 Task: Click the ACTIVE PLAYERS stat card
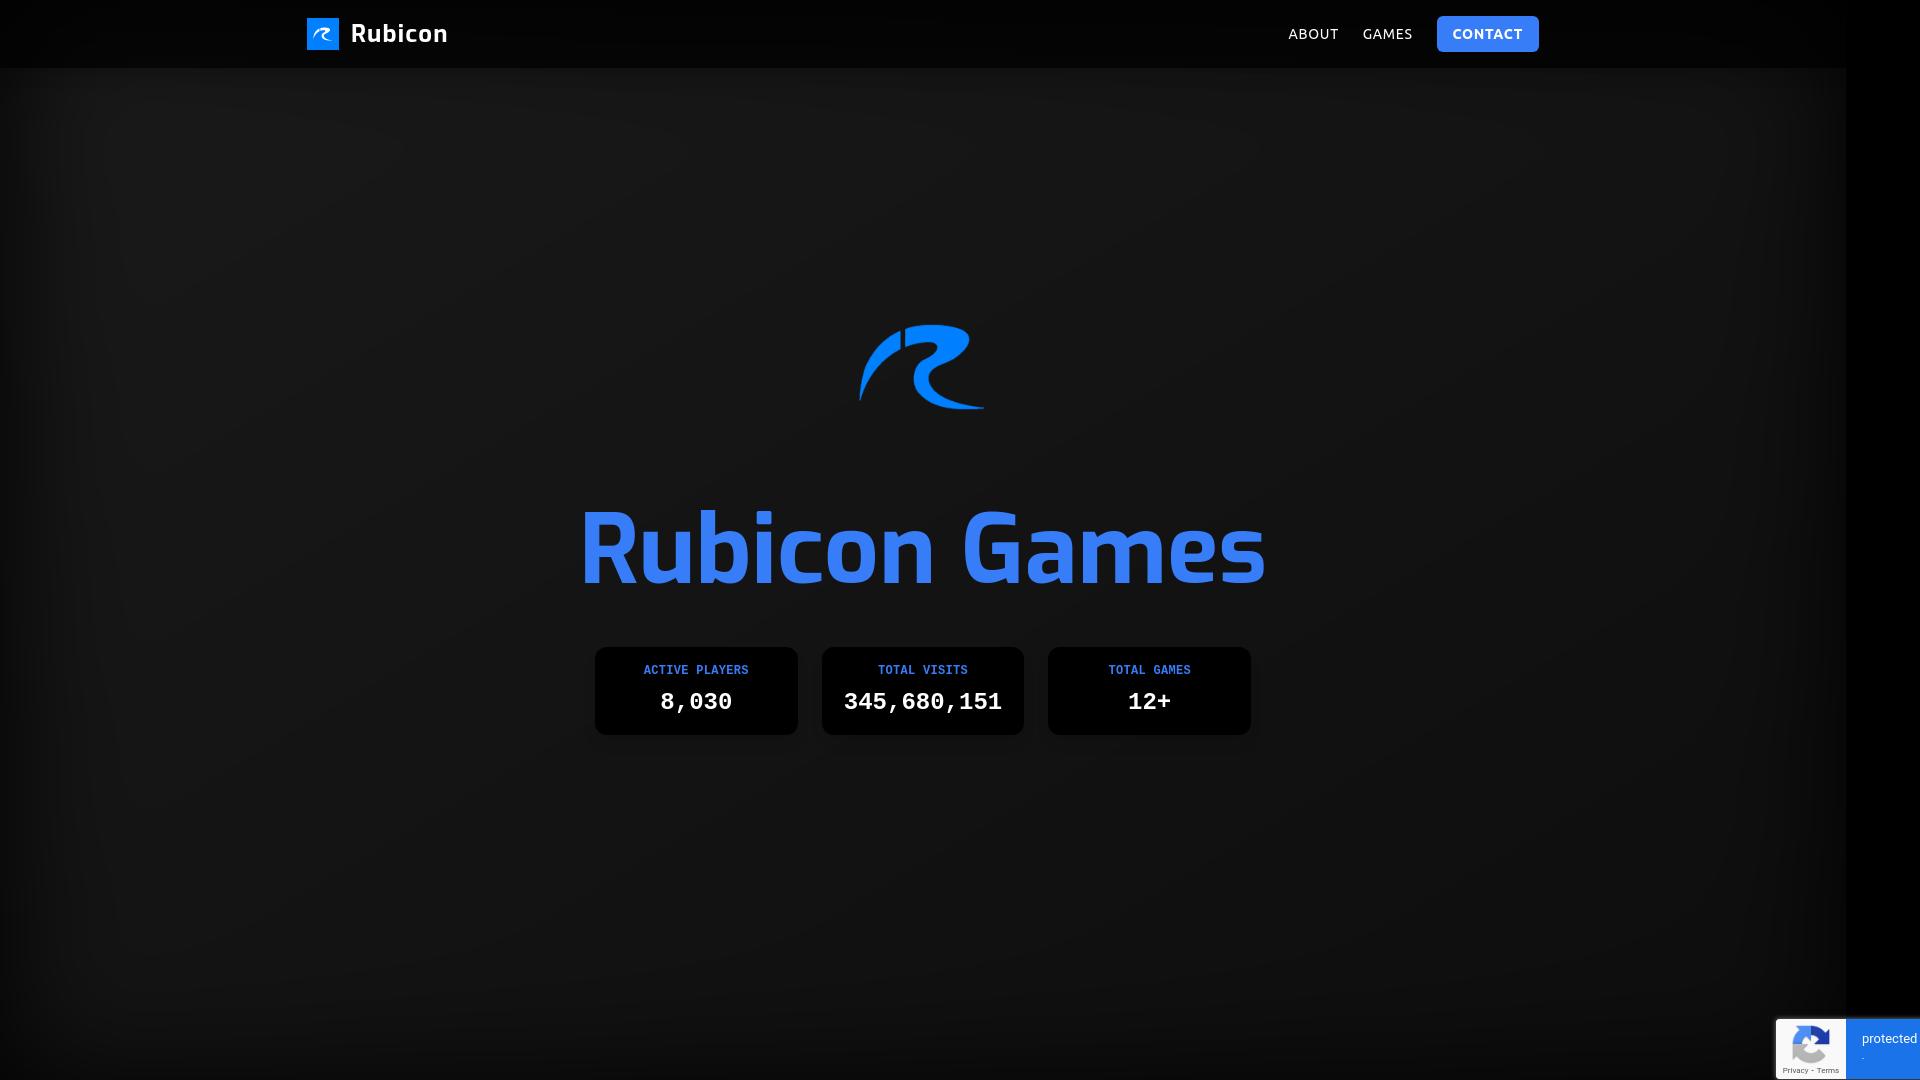[696, 690]
